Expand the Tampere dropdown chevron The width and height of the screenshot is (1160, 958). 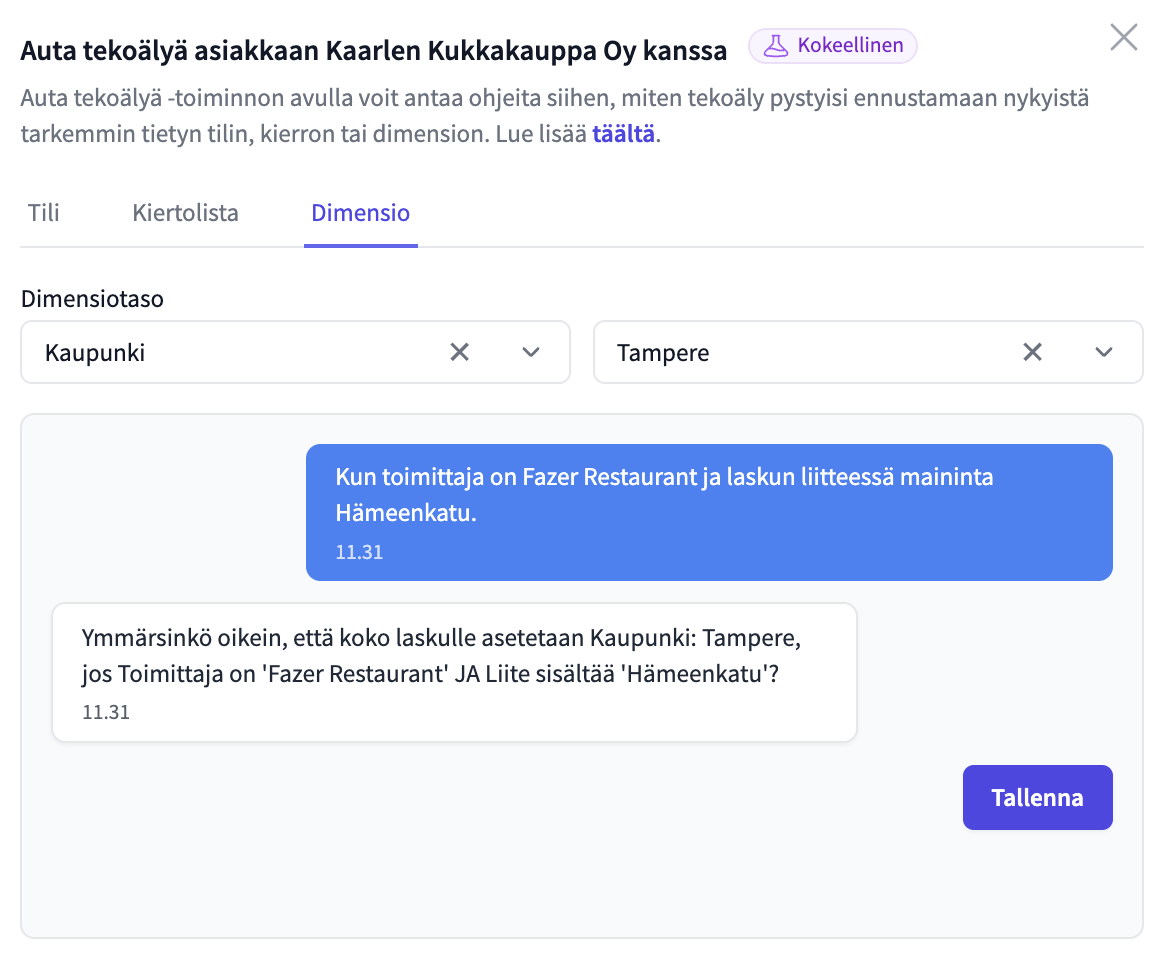pos(1104,352)
